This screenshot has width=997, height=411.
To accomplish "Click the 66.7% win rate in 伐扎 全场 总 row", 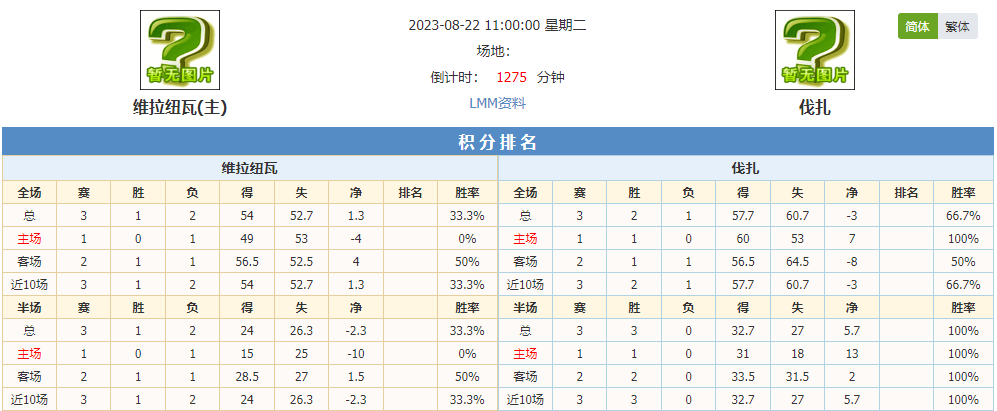I will (x=963, y=216).
